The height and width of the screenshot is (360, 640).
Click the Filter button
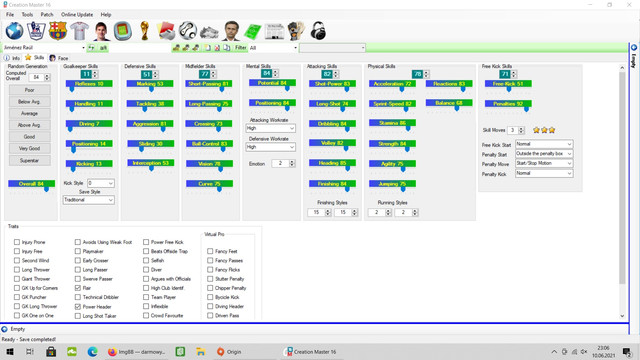point(241,48)
